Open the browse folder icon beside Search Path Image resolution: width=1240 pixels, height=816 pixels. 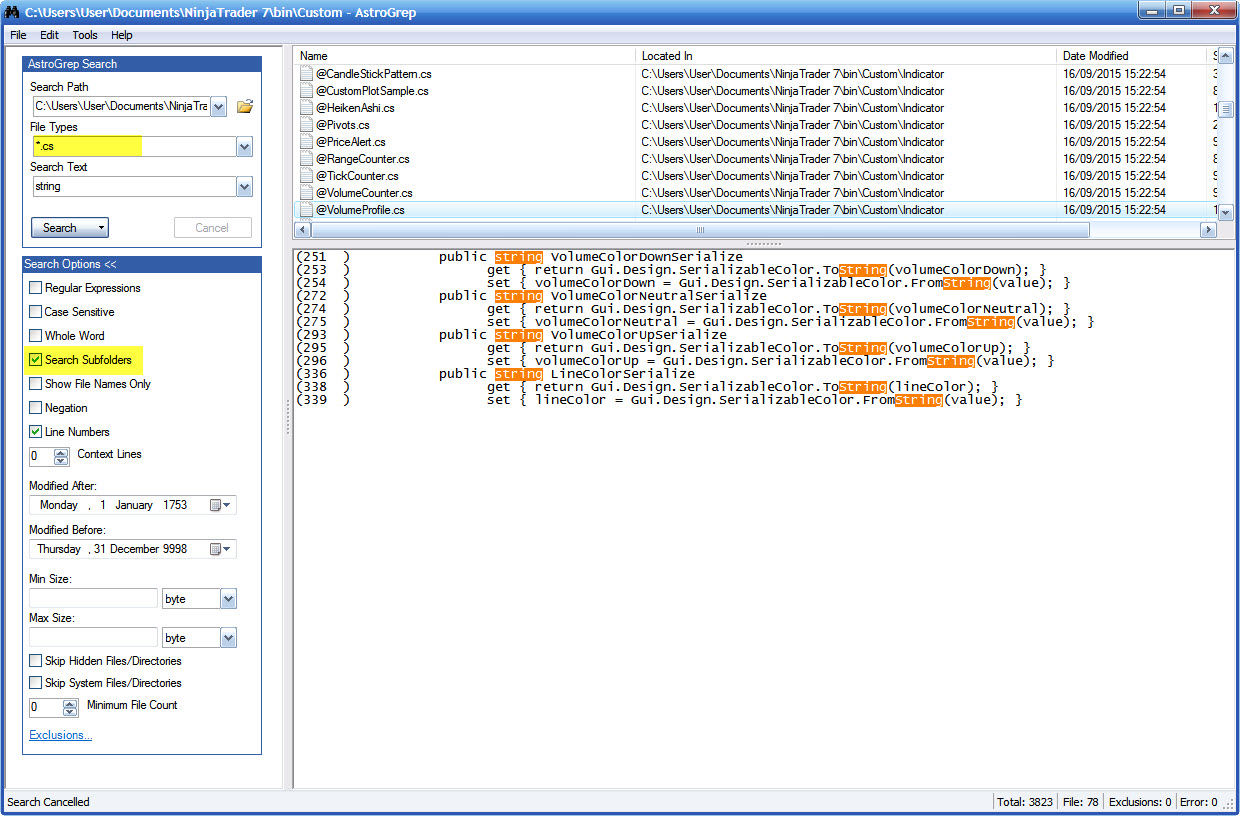click(x=244, y=106)
